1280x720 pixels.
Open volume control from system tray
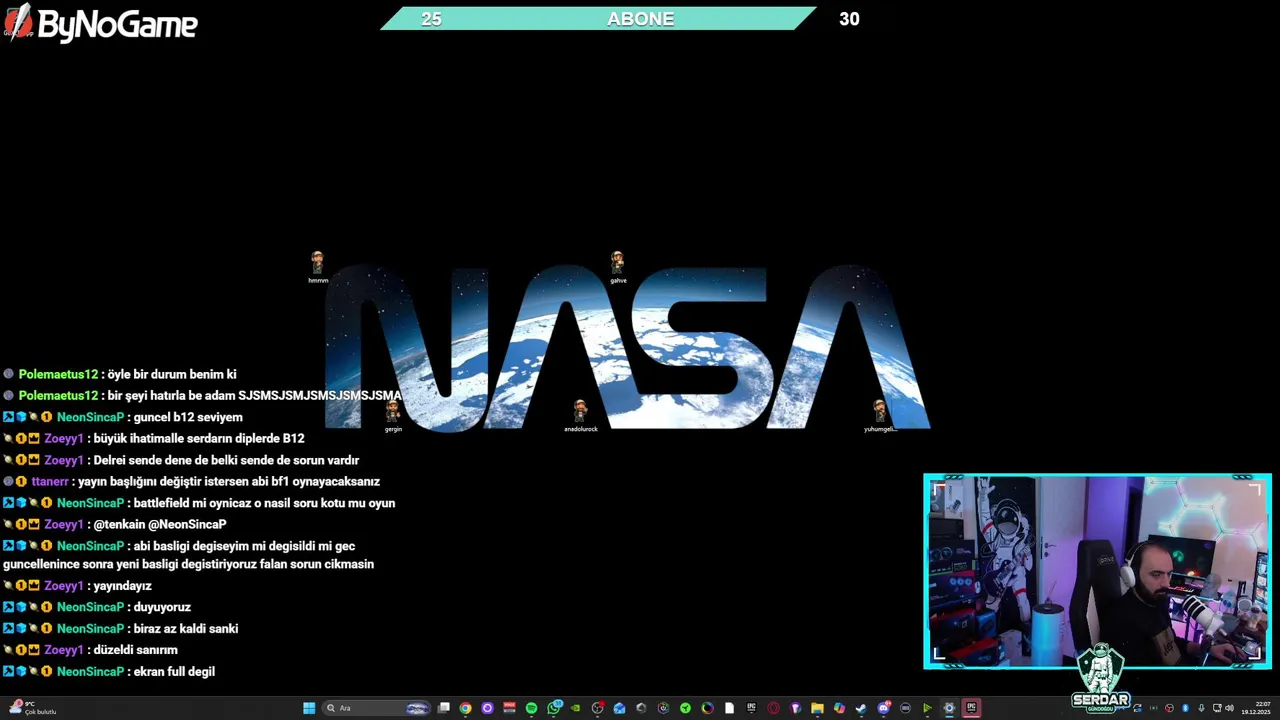tap(1229, 708)
